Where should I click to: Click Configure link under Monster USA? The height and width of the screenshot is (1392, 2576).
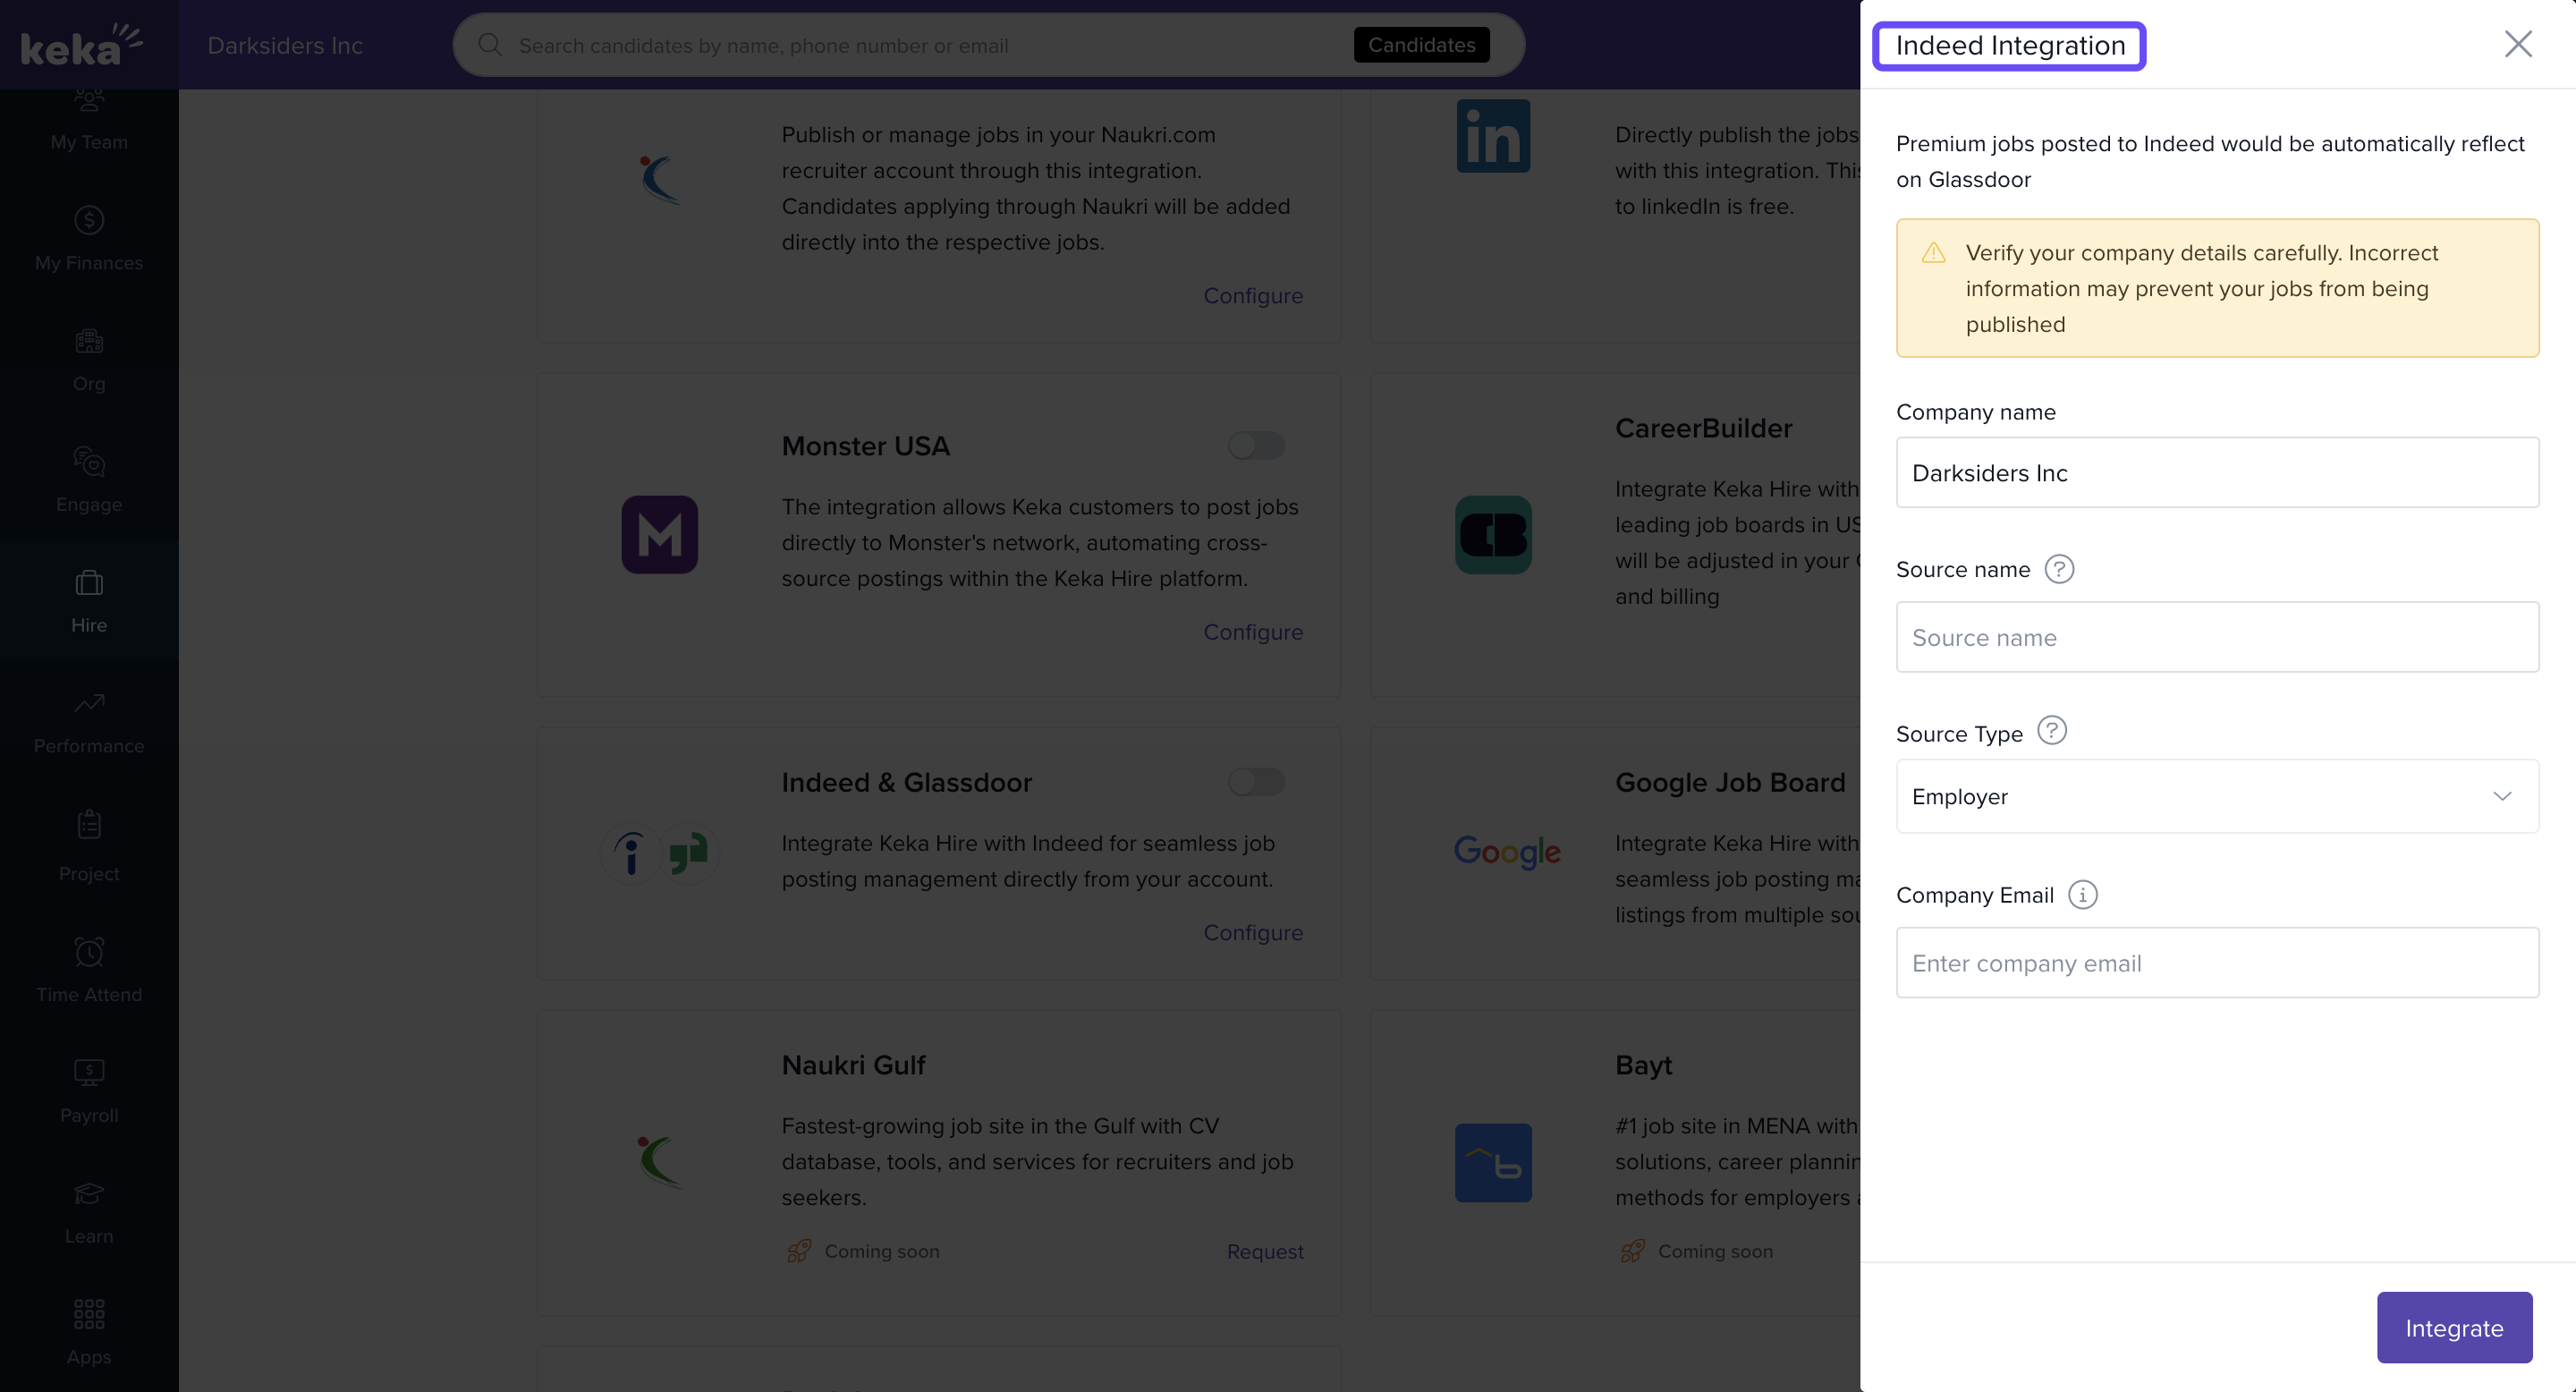pos(1252,632)
